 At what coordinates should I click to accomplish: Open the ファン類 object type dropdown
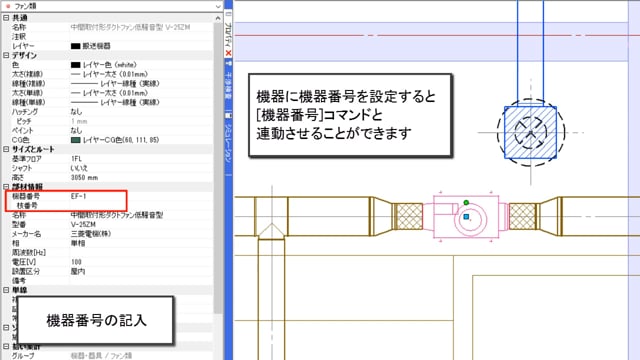pyautogui.click(x=218, y=6)
